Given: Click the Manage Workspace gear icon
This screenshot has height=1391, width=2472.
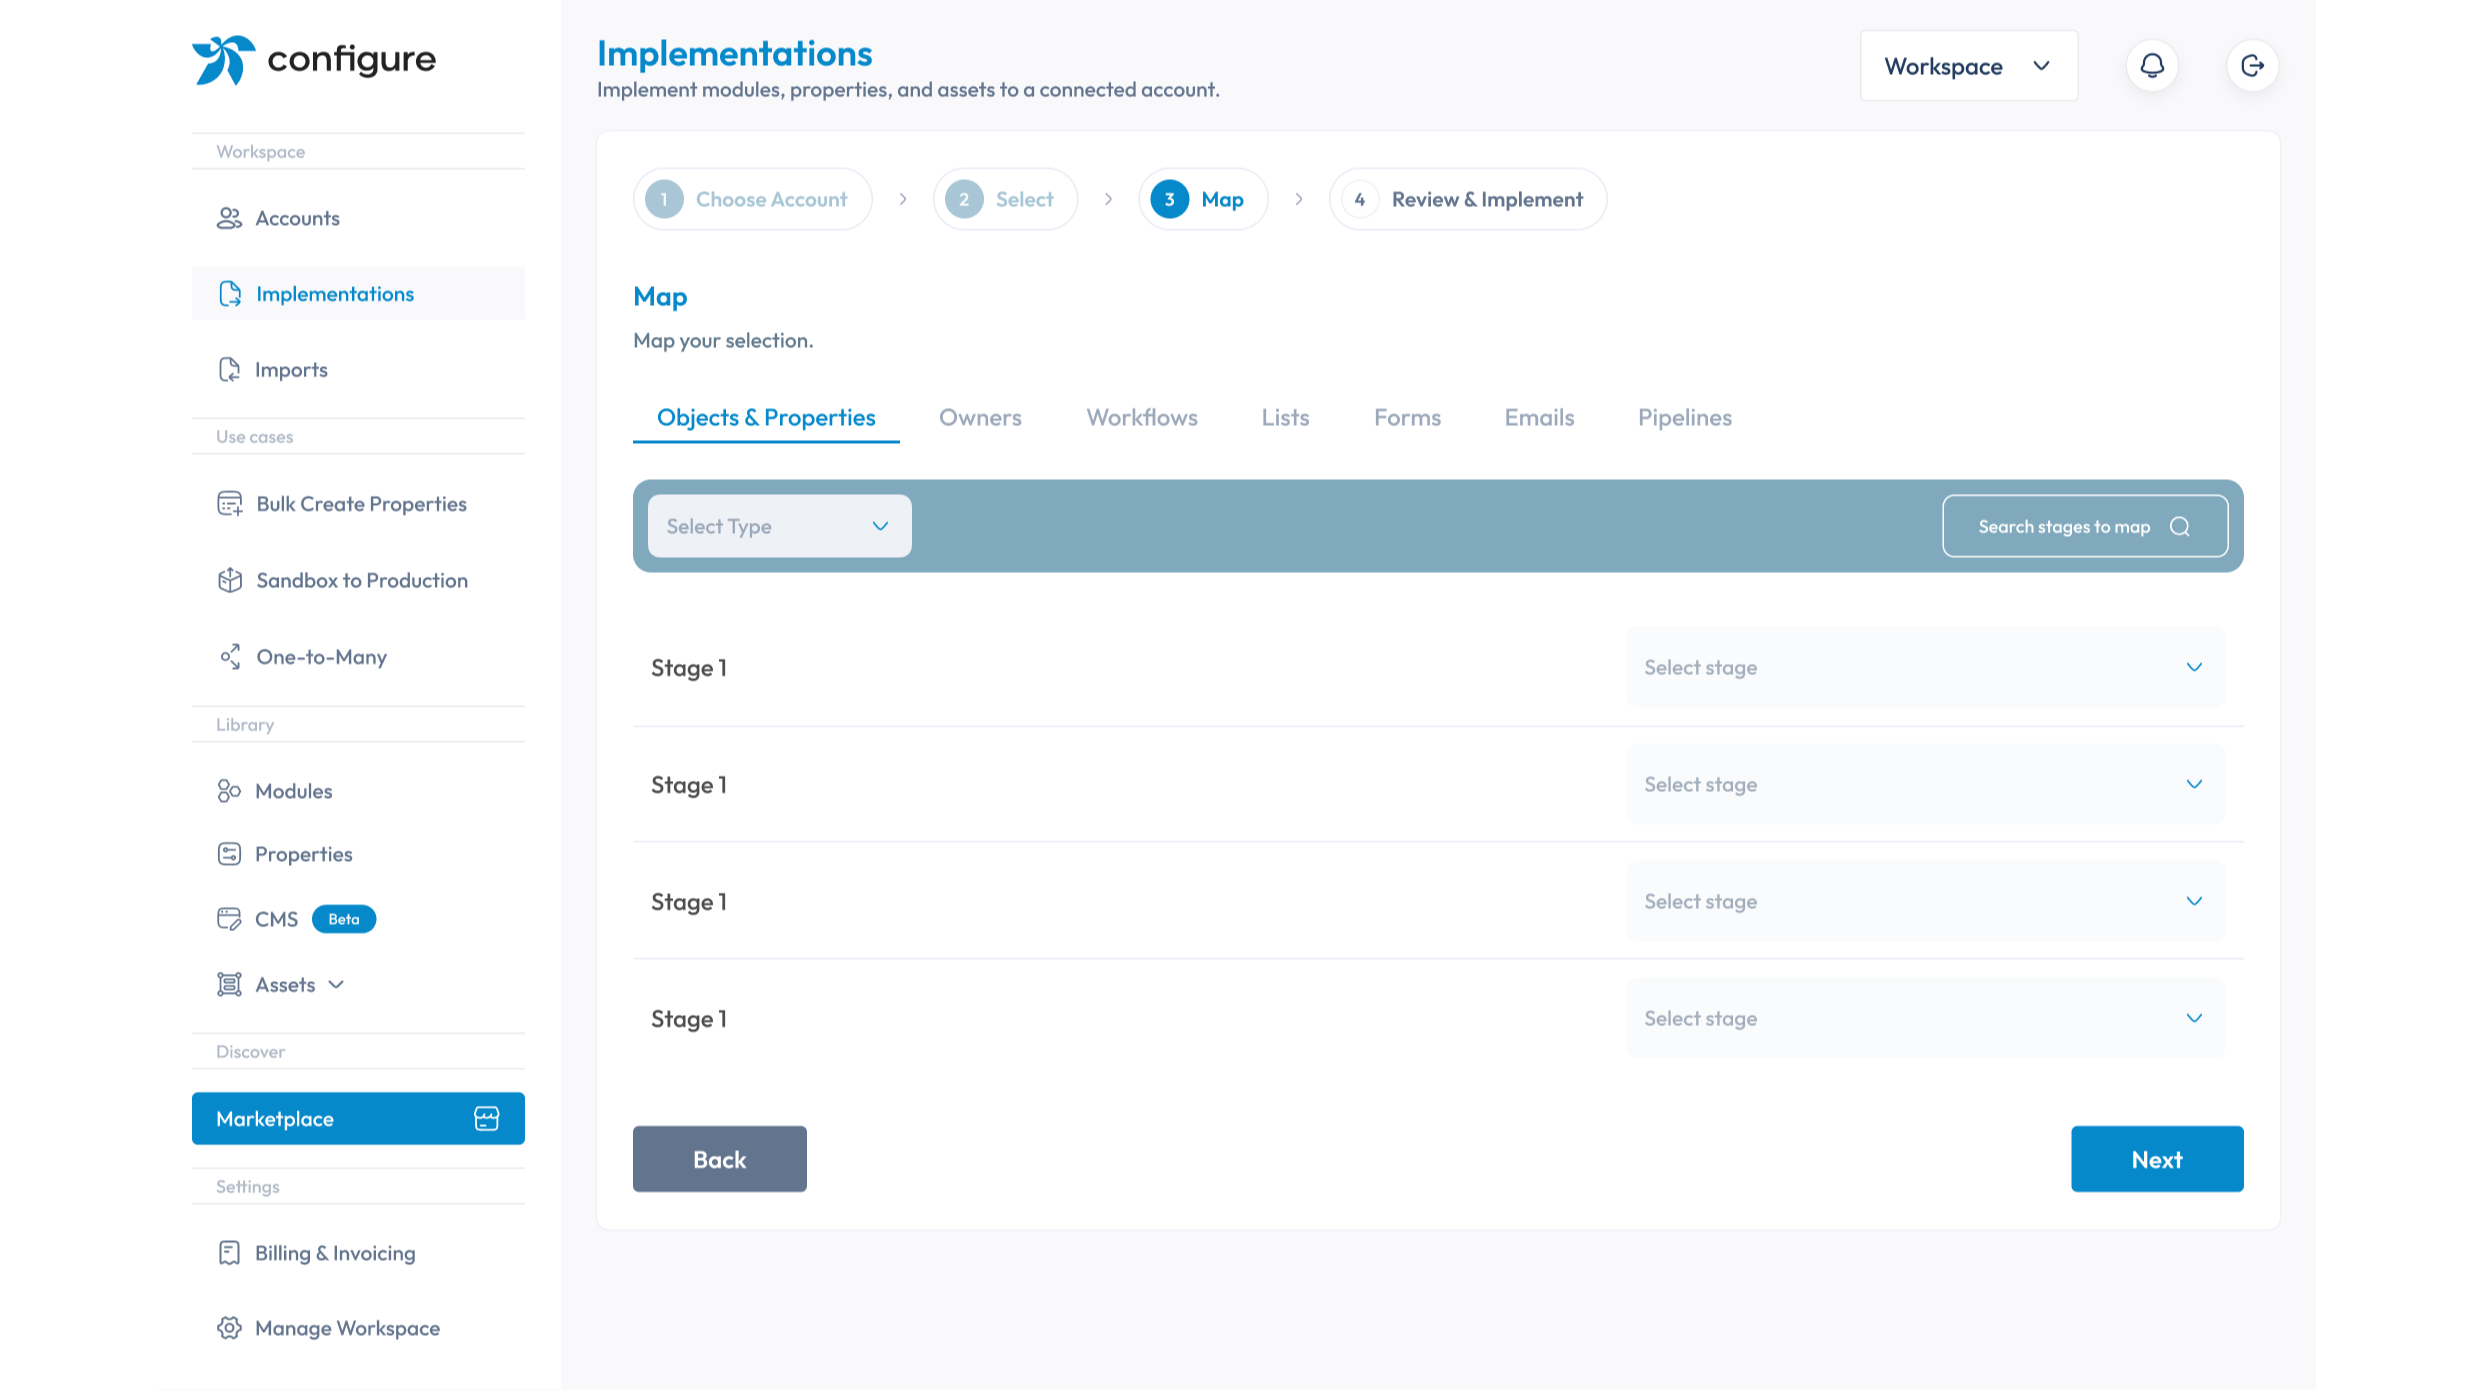Looking at the screenshot, I should (x=229, y=1328).
